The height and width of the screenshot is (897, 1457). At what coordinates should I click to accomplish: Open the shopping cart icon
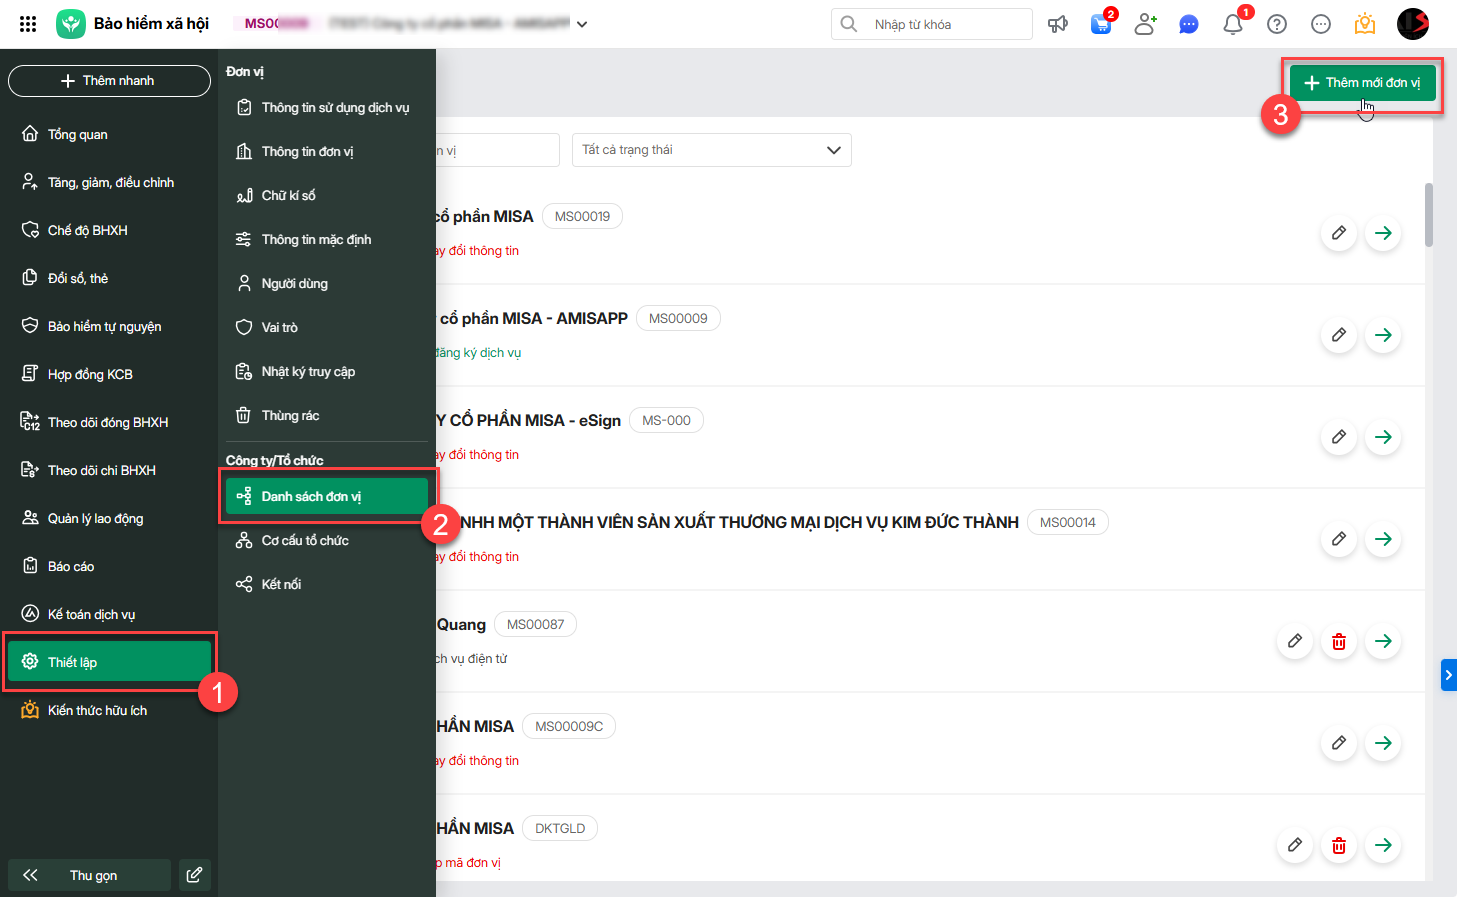click(x=1101, y=24)
